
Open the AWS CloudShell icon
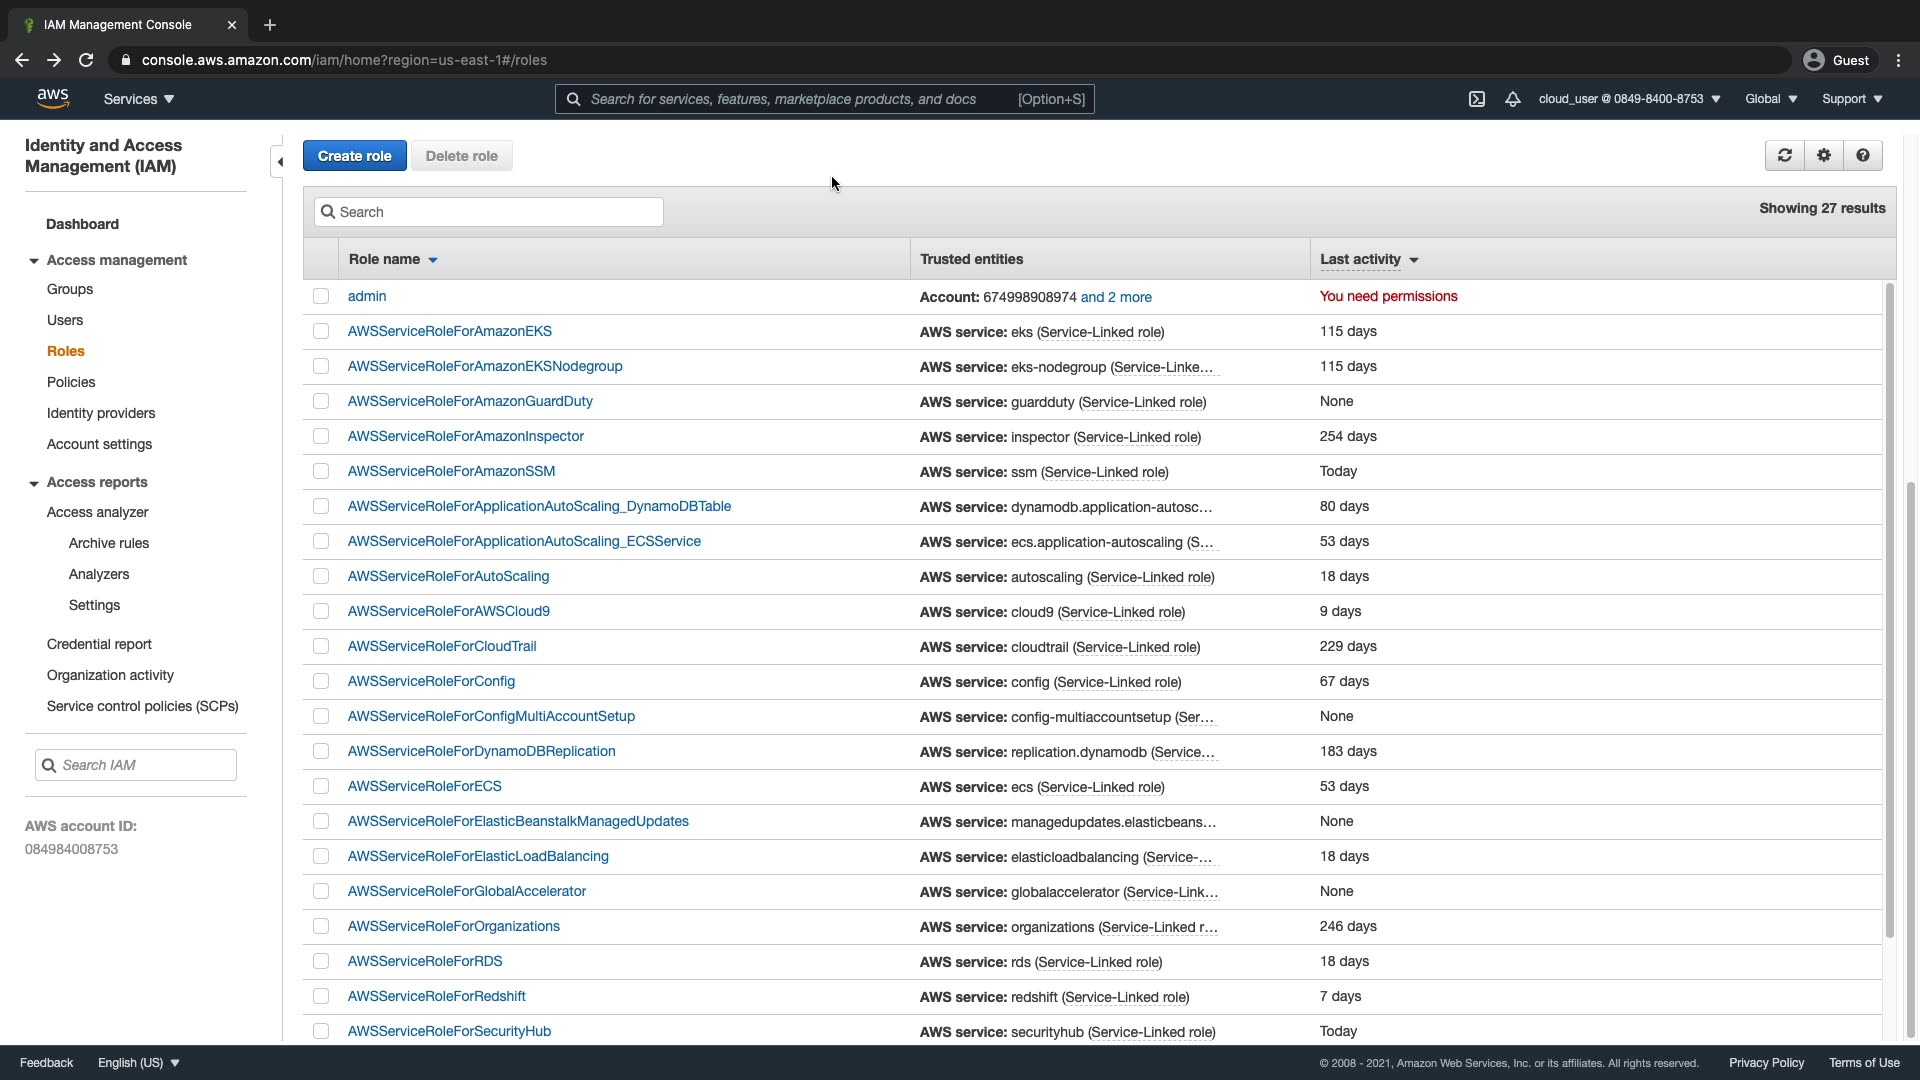click(1477, 99)
